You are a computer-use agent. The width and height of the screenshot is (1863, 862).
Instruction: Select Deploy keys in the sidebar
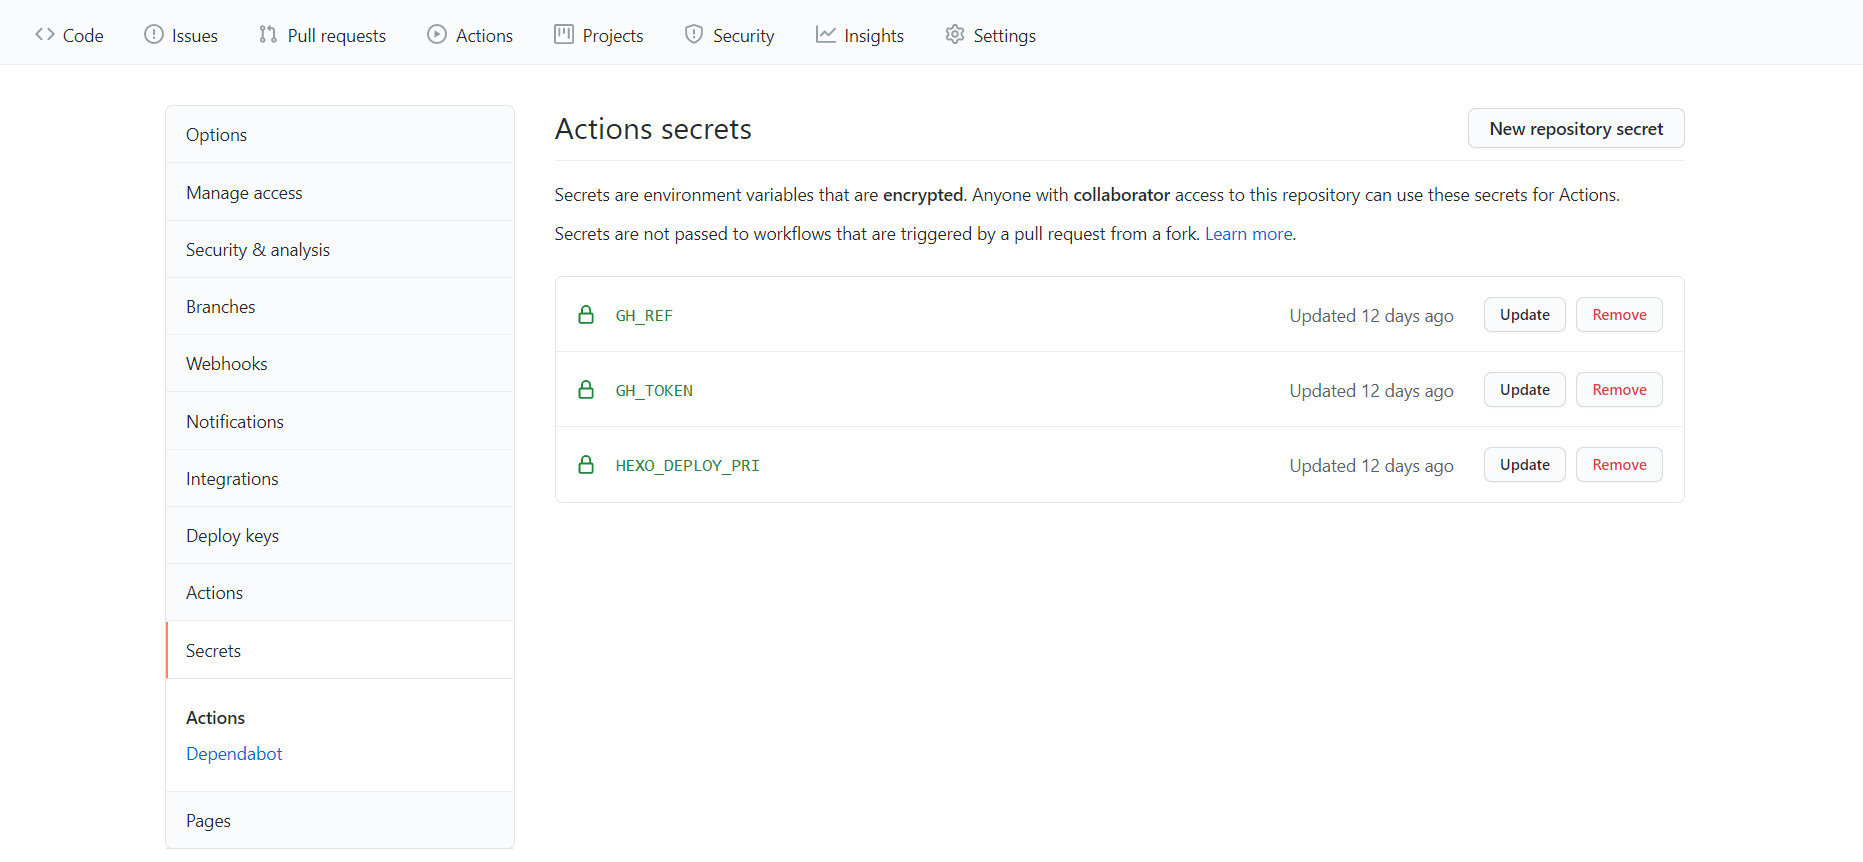pos(232,536)
